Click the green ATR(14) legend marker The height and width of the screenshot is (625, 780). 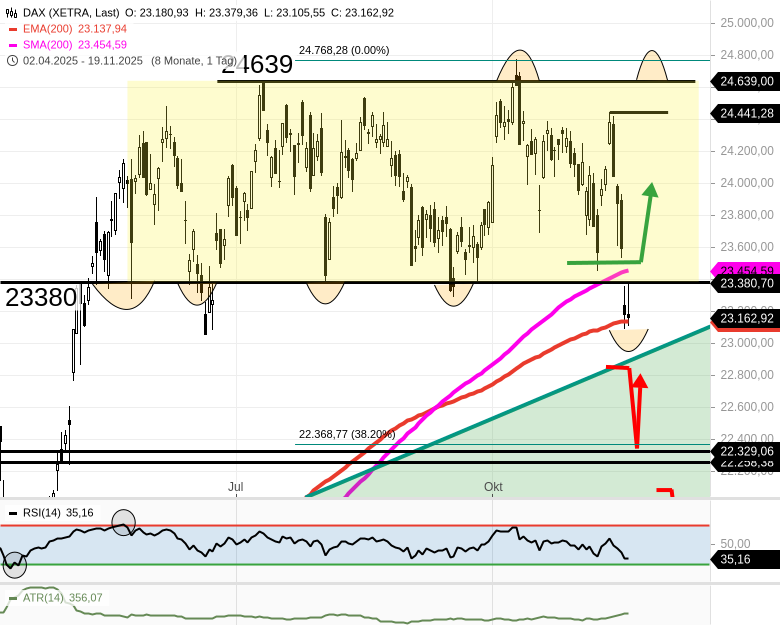[x=13, y=598]
